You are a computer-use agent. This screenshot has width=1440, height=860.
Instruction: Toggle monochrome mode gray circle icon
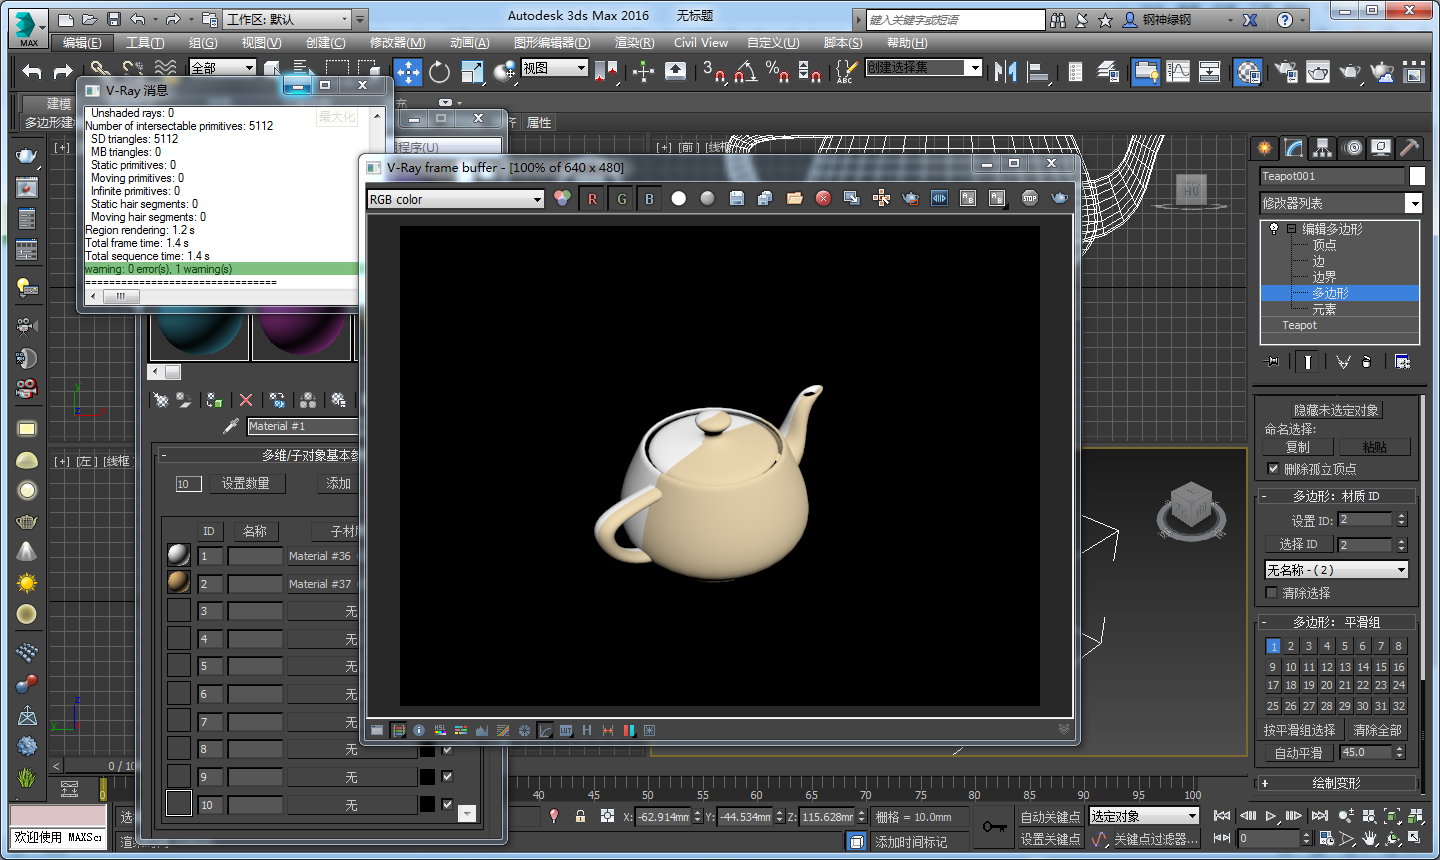(708, 198)
